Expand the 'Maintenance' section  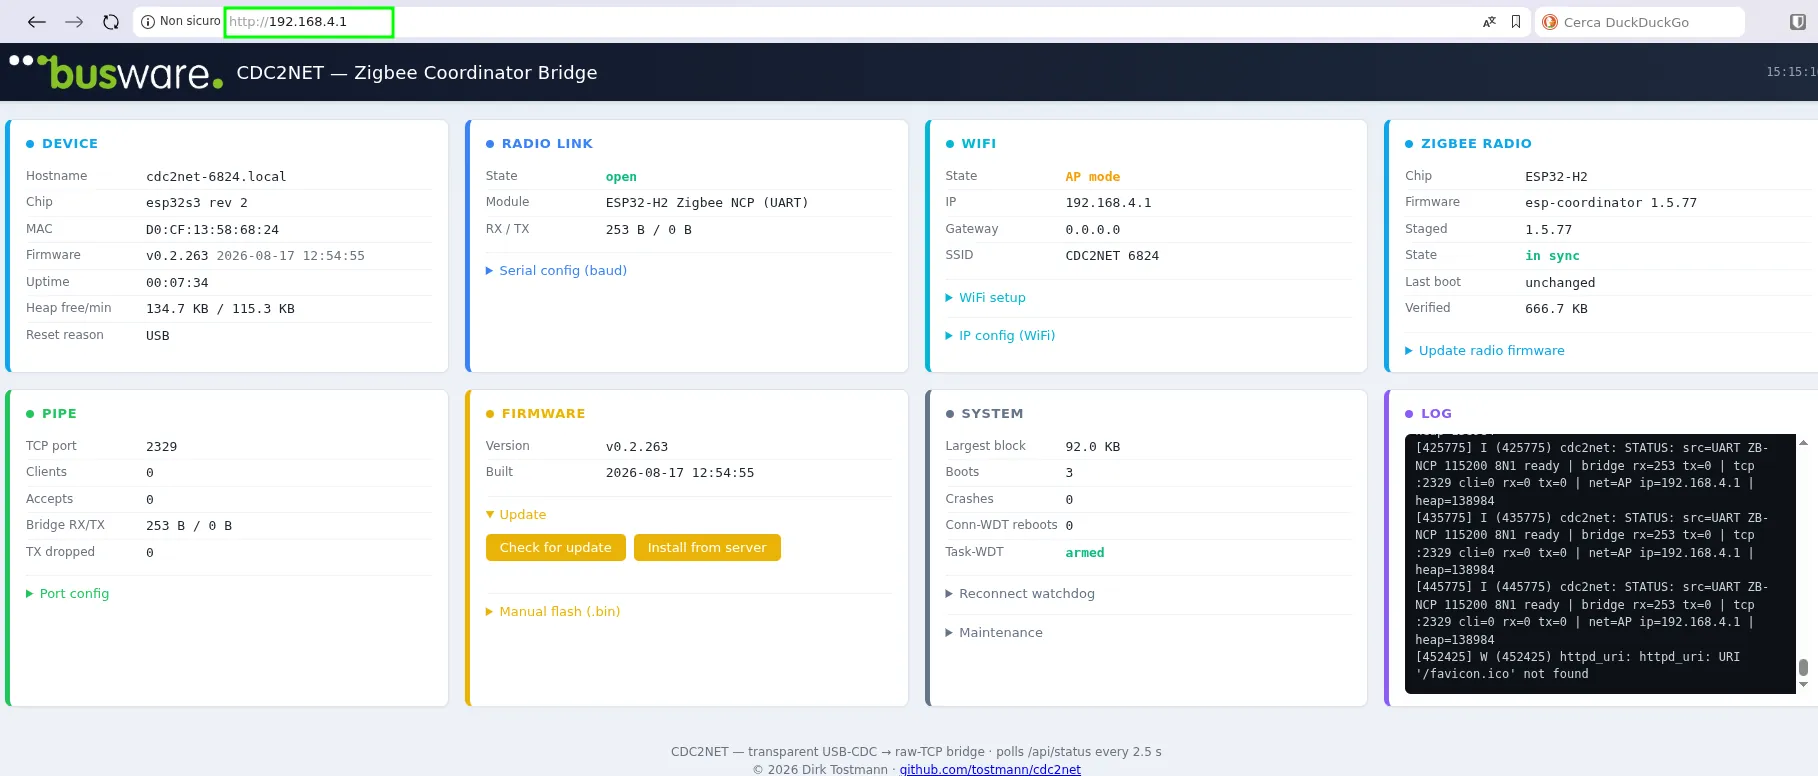click(x=994, y=632)
